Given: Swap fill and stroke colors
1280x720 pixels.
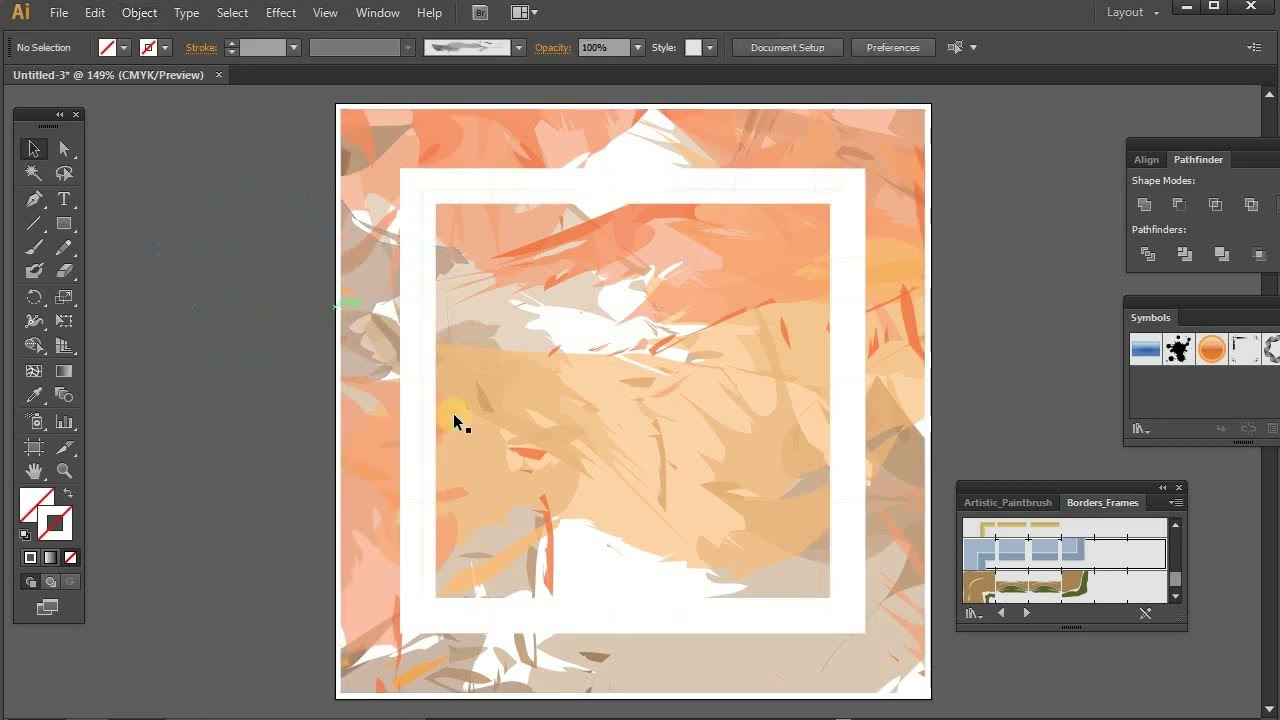Looking at the screenshot, I should tap(68, 493).
